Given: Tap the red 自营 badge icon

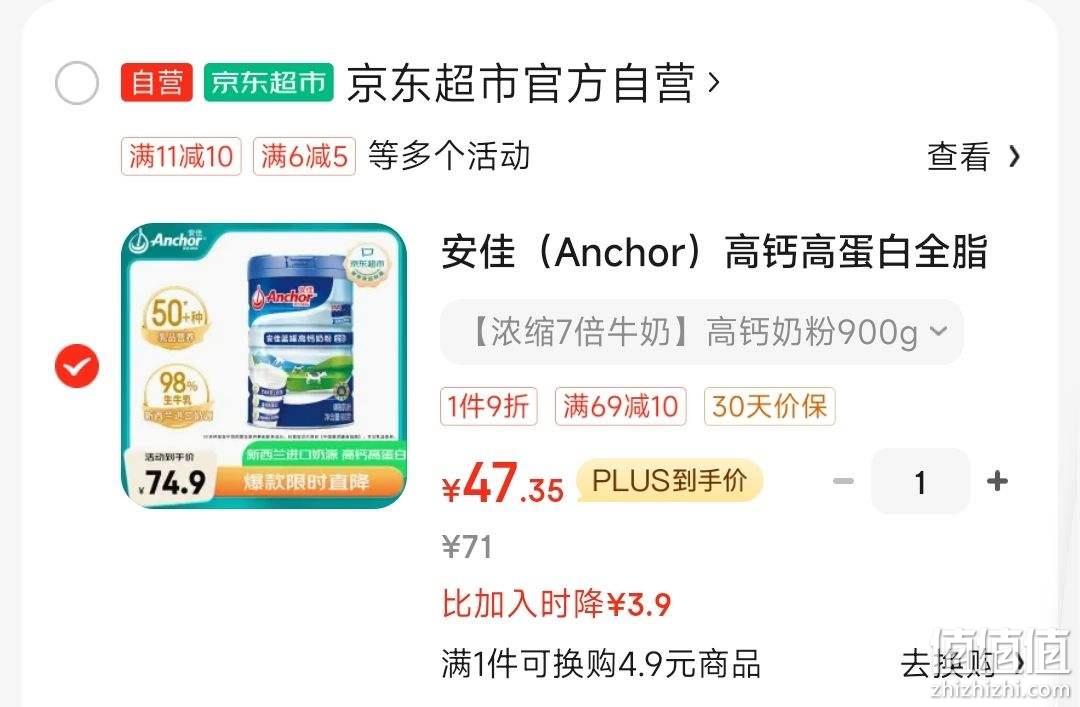Looking at the screenshot, I should tap(156, 83).
